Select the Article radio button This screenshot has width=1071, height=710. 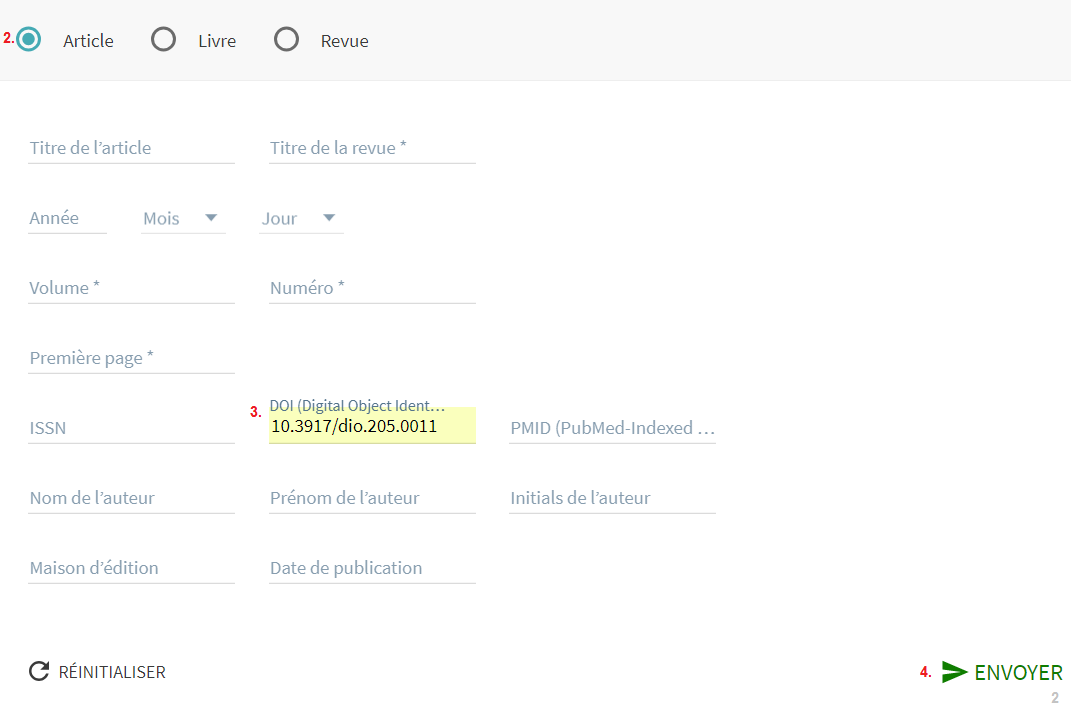[29, 40]
